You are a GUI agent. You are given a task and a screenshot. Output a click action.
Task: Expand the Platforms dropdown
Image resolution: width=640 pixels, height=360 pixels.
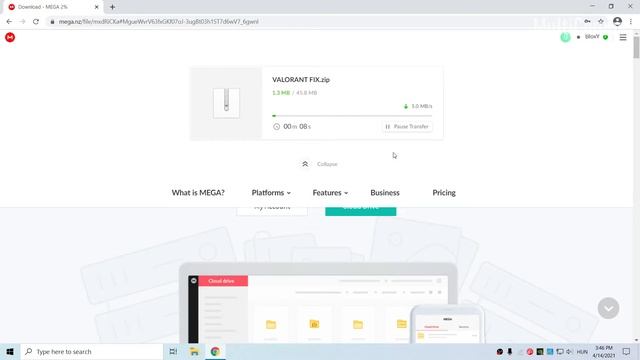(x=271, y=193)
